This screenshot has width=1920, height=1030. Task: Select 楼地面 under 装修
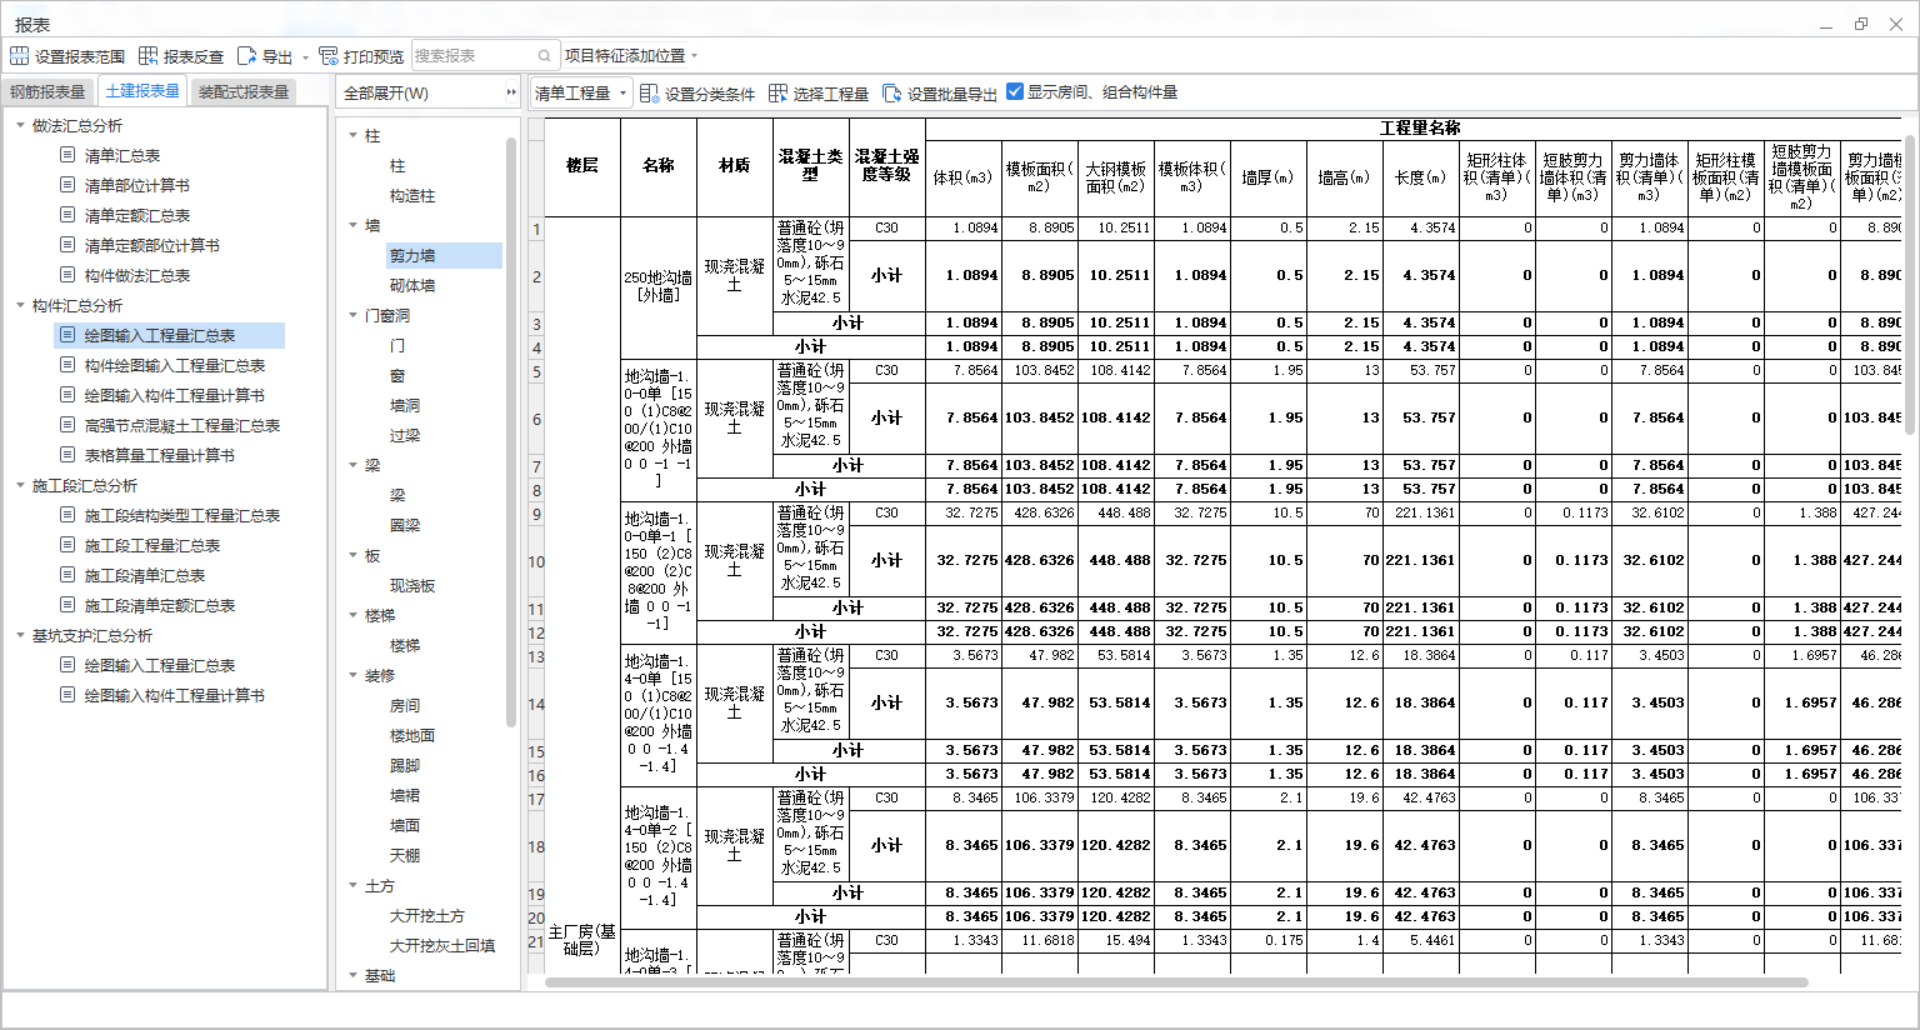[412, 736]
